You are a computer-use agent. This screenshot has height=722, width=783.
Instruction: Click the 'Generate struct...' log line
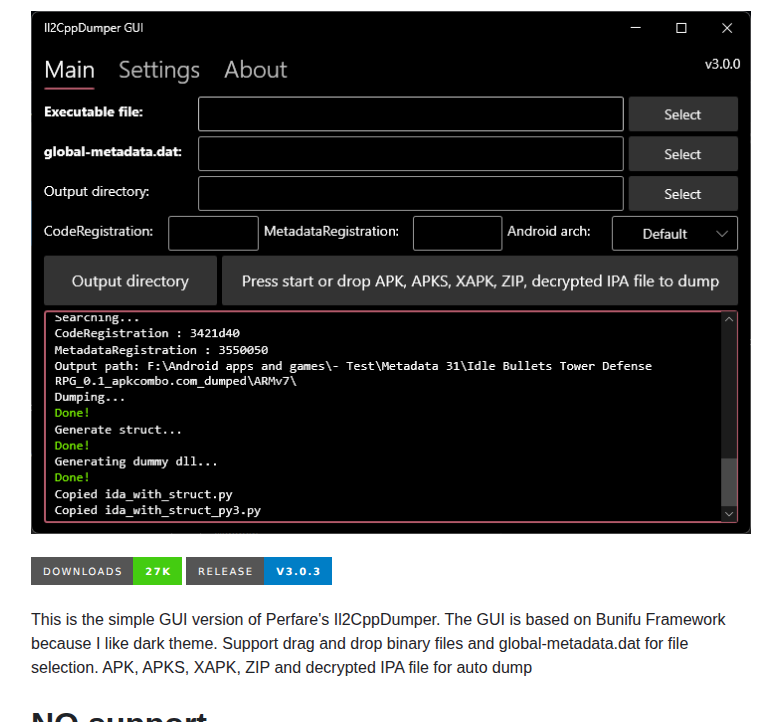coord(118,429)
